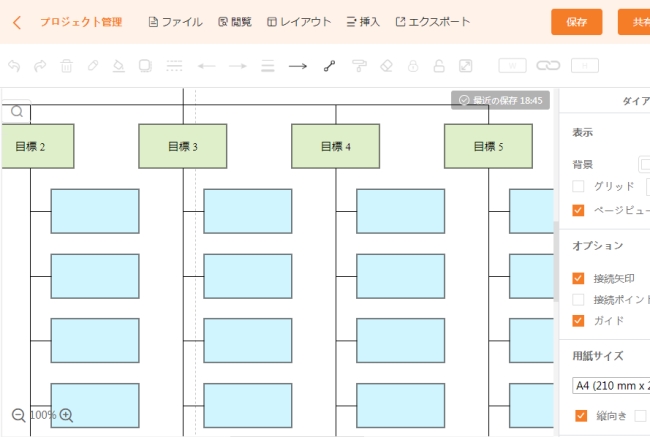Zoom in with the plus magnifier
The width and height of the screenshot is (650, 437).
coord(67,415)
